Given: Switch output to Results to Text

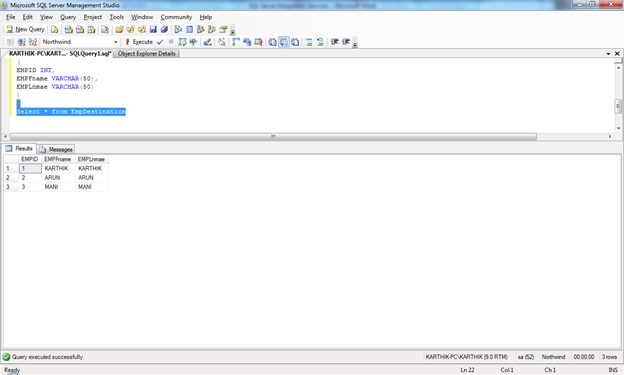Looking at the screenshot, I should tap(272, 42).
